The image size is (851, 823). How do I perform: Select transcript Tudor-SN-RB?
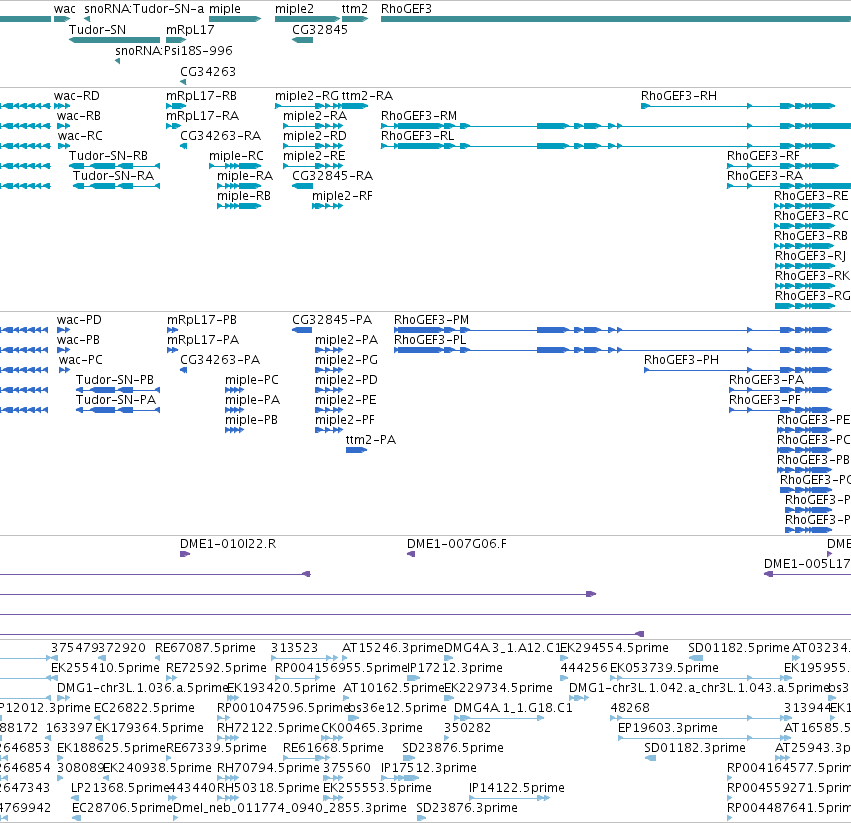(115, 166)
